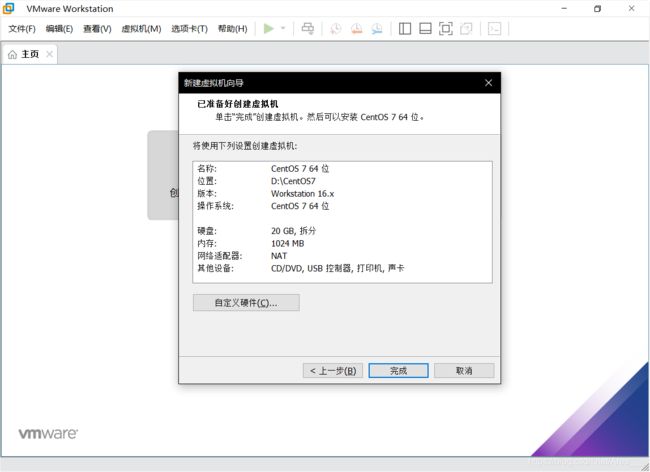Open the 查看(V) menu

(97, 29)
